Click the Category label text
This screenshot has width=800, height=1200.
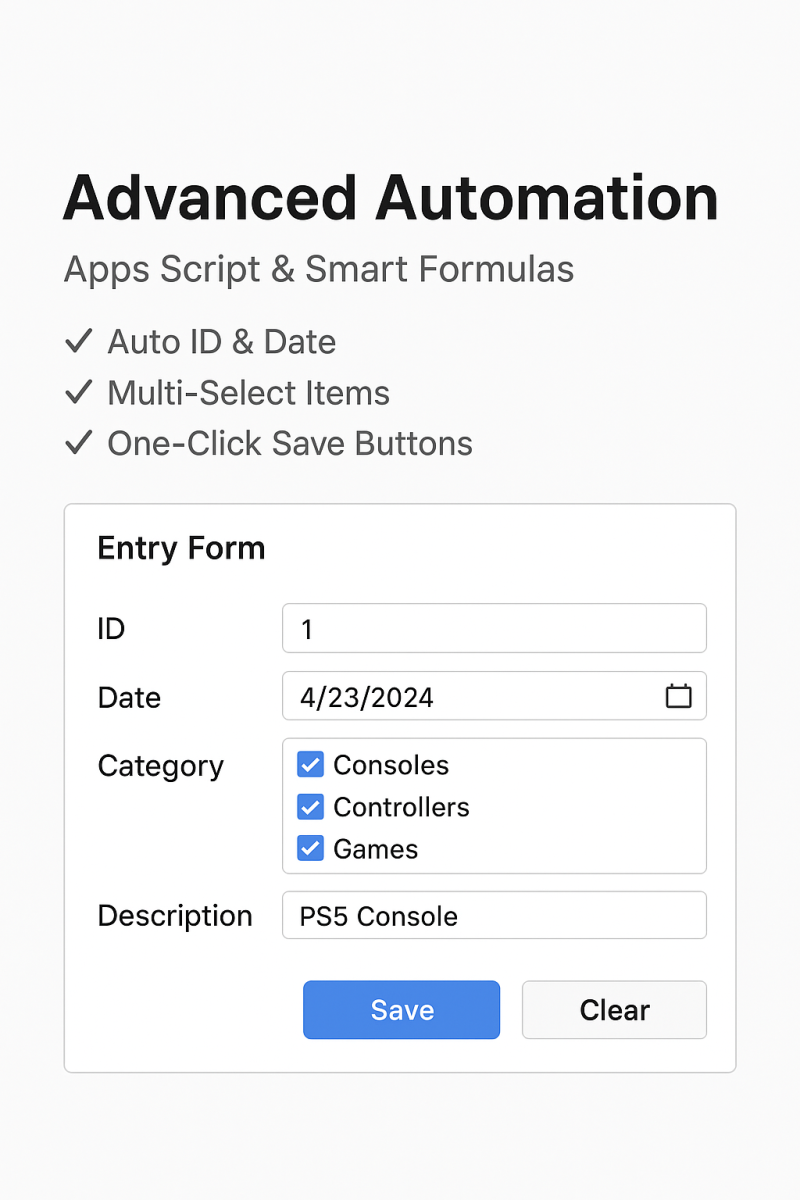[x=160, y=766]
